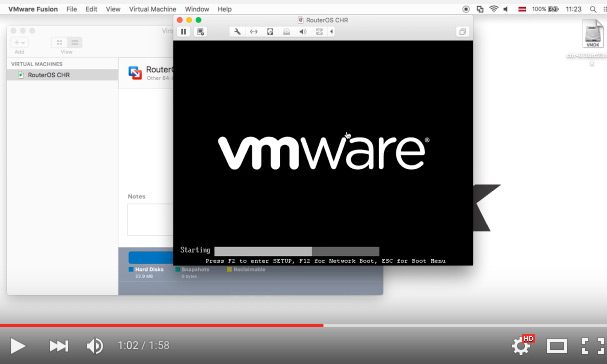The height and width of the screenshot is (364, 607).
Task: Click the Add dropdown in the library window
Action: pyautogui.click(x=19, y=42)
